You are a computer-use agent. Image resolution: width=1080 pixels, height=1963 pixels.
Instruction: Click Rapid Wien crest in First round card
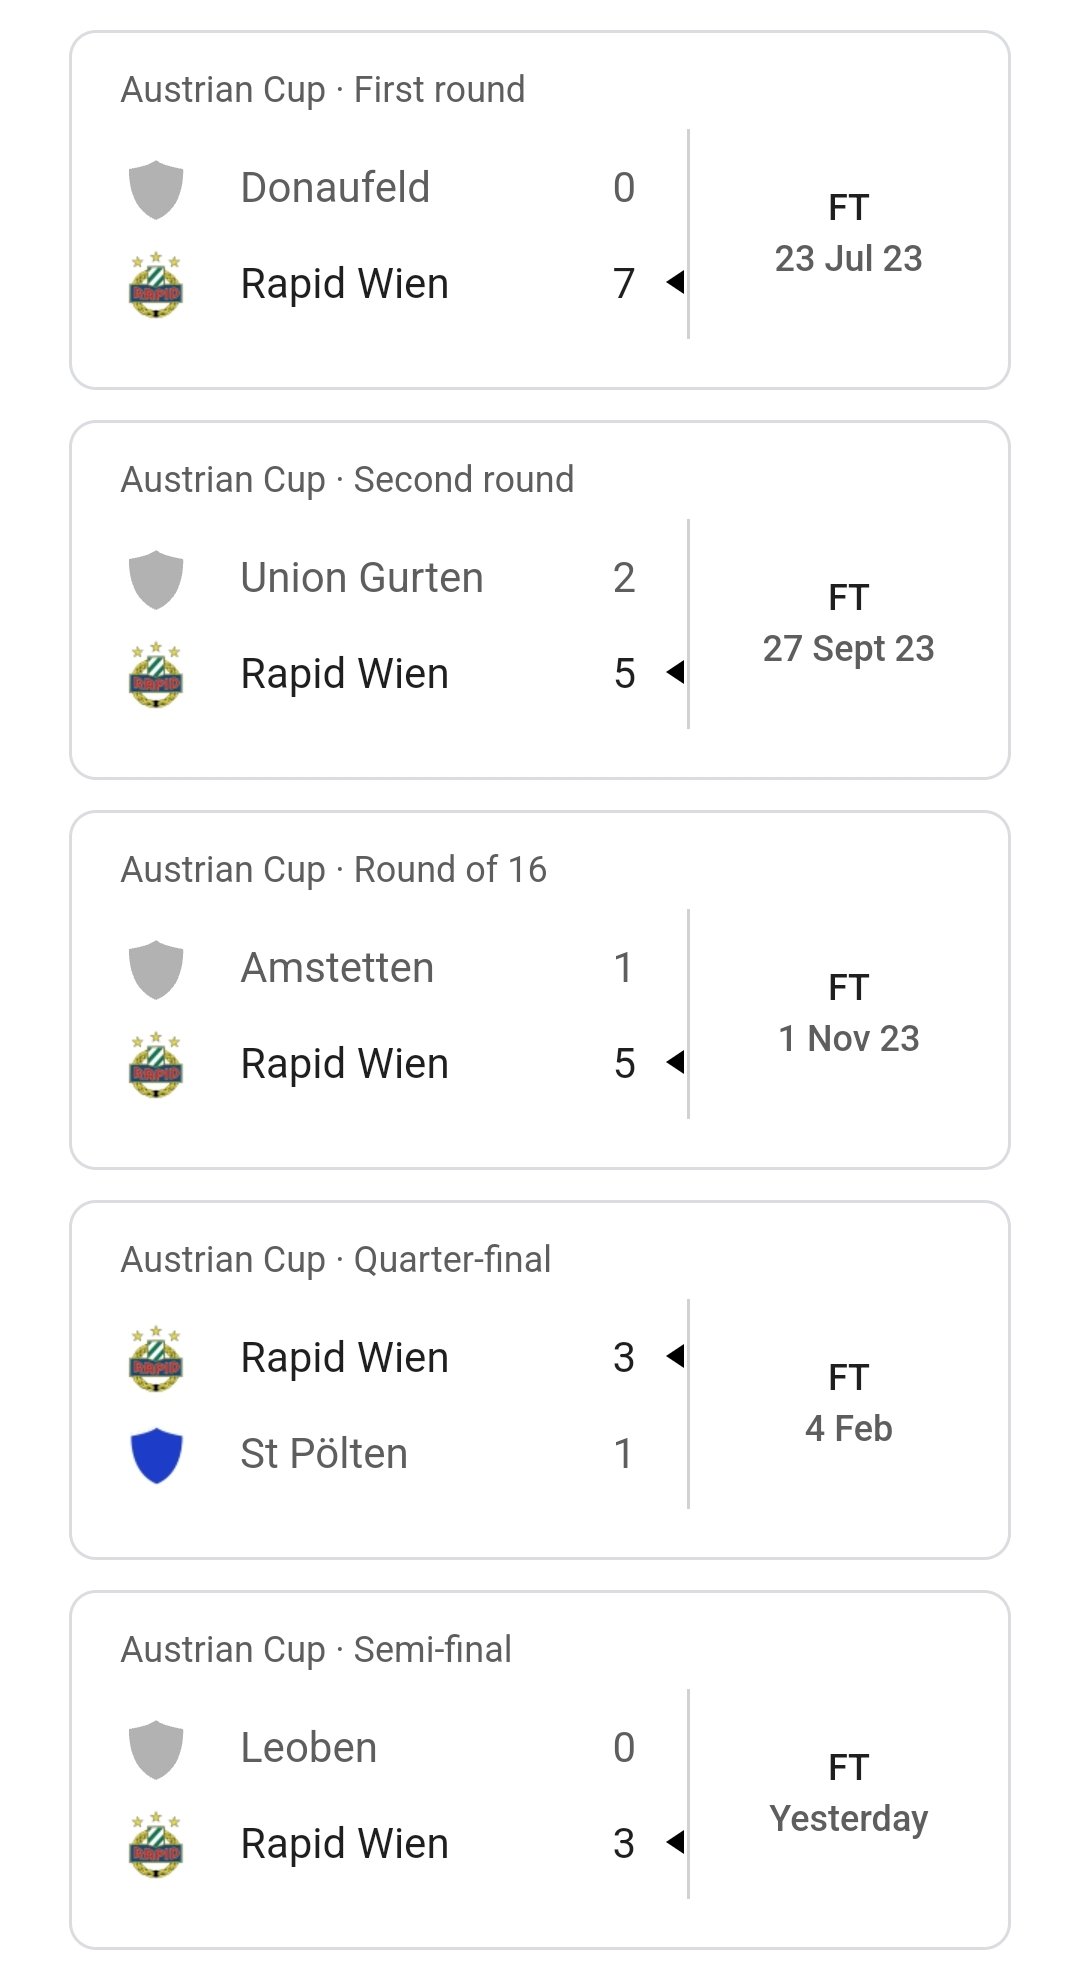pos(156,285)
